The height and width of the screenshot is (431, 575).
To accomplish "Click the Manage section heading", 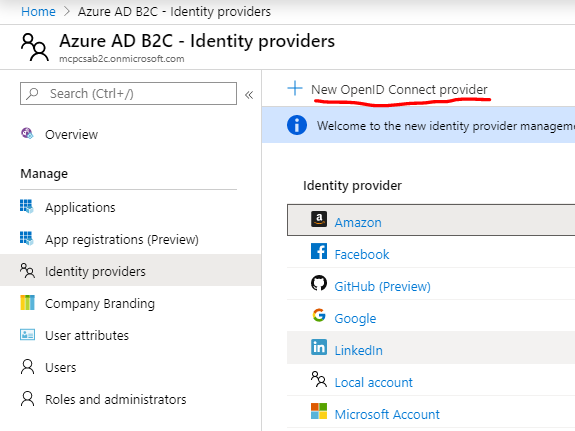I will (44, 174).
